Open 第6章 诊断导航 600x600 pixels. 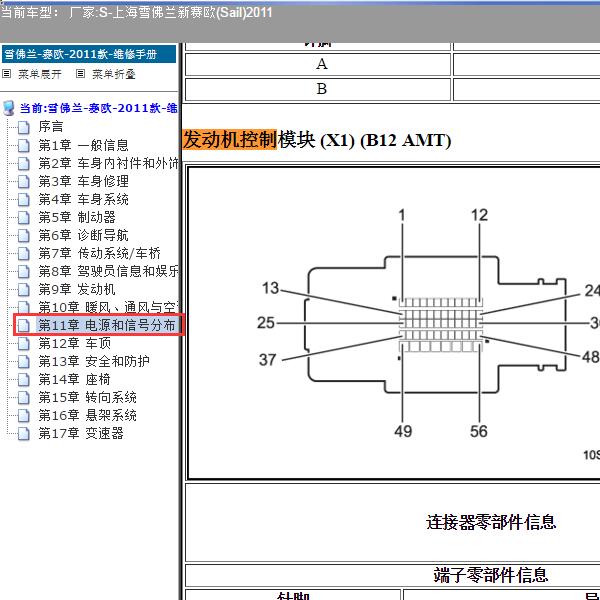[83, 235]
